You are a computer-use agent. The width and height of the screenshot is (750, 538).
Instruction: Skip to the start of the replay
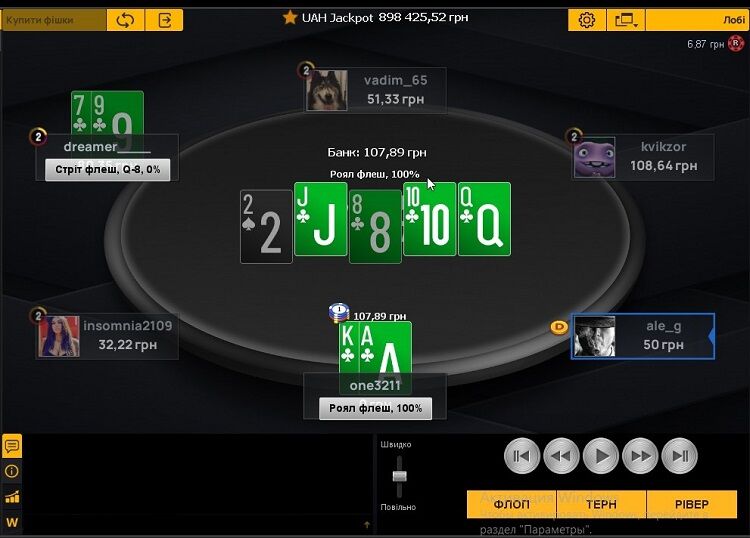(x=522, y=456)
